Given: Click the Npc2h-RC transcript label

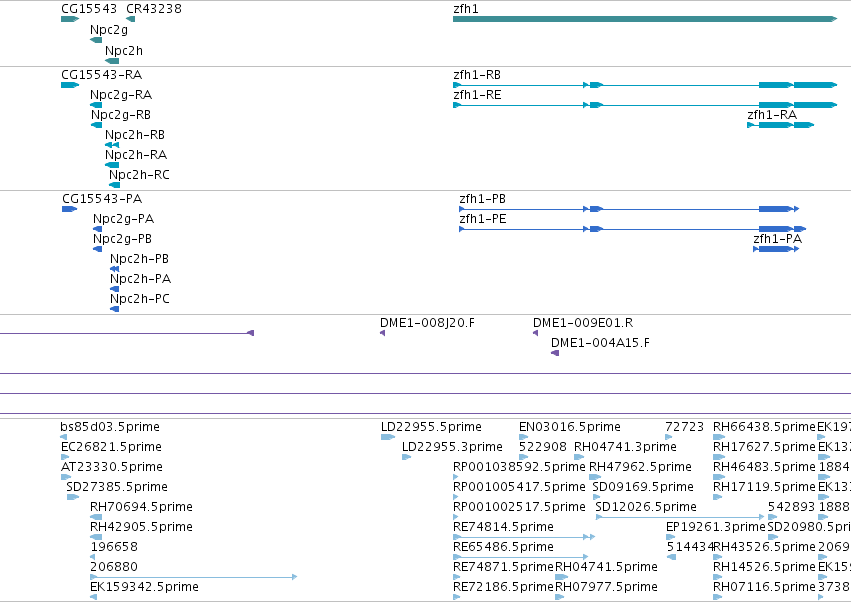Looking at the screenshot, I should [139, 175].
